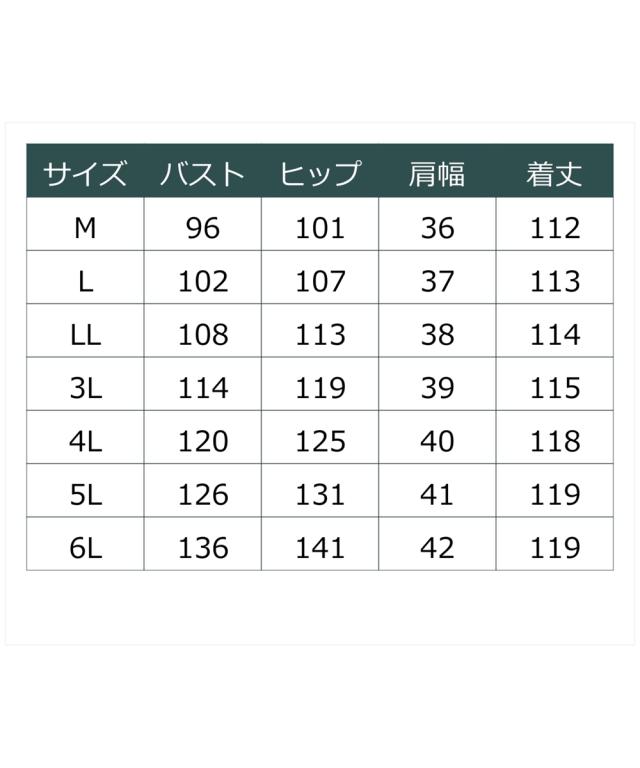Click bust value 120 in 4L row

point(203,441)
